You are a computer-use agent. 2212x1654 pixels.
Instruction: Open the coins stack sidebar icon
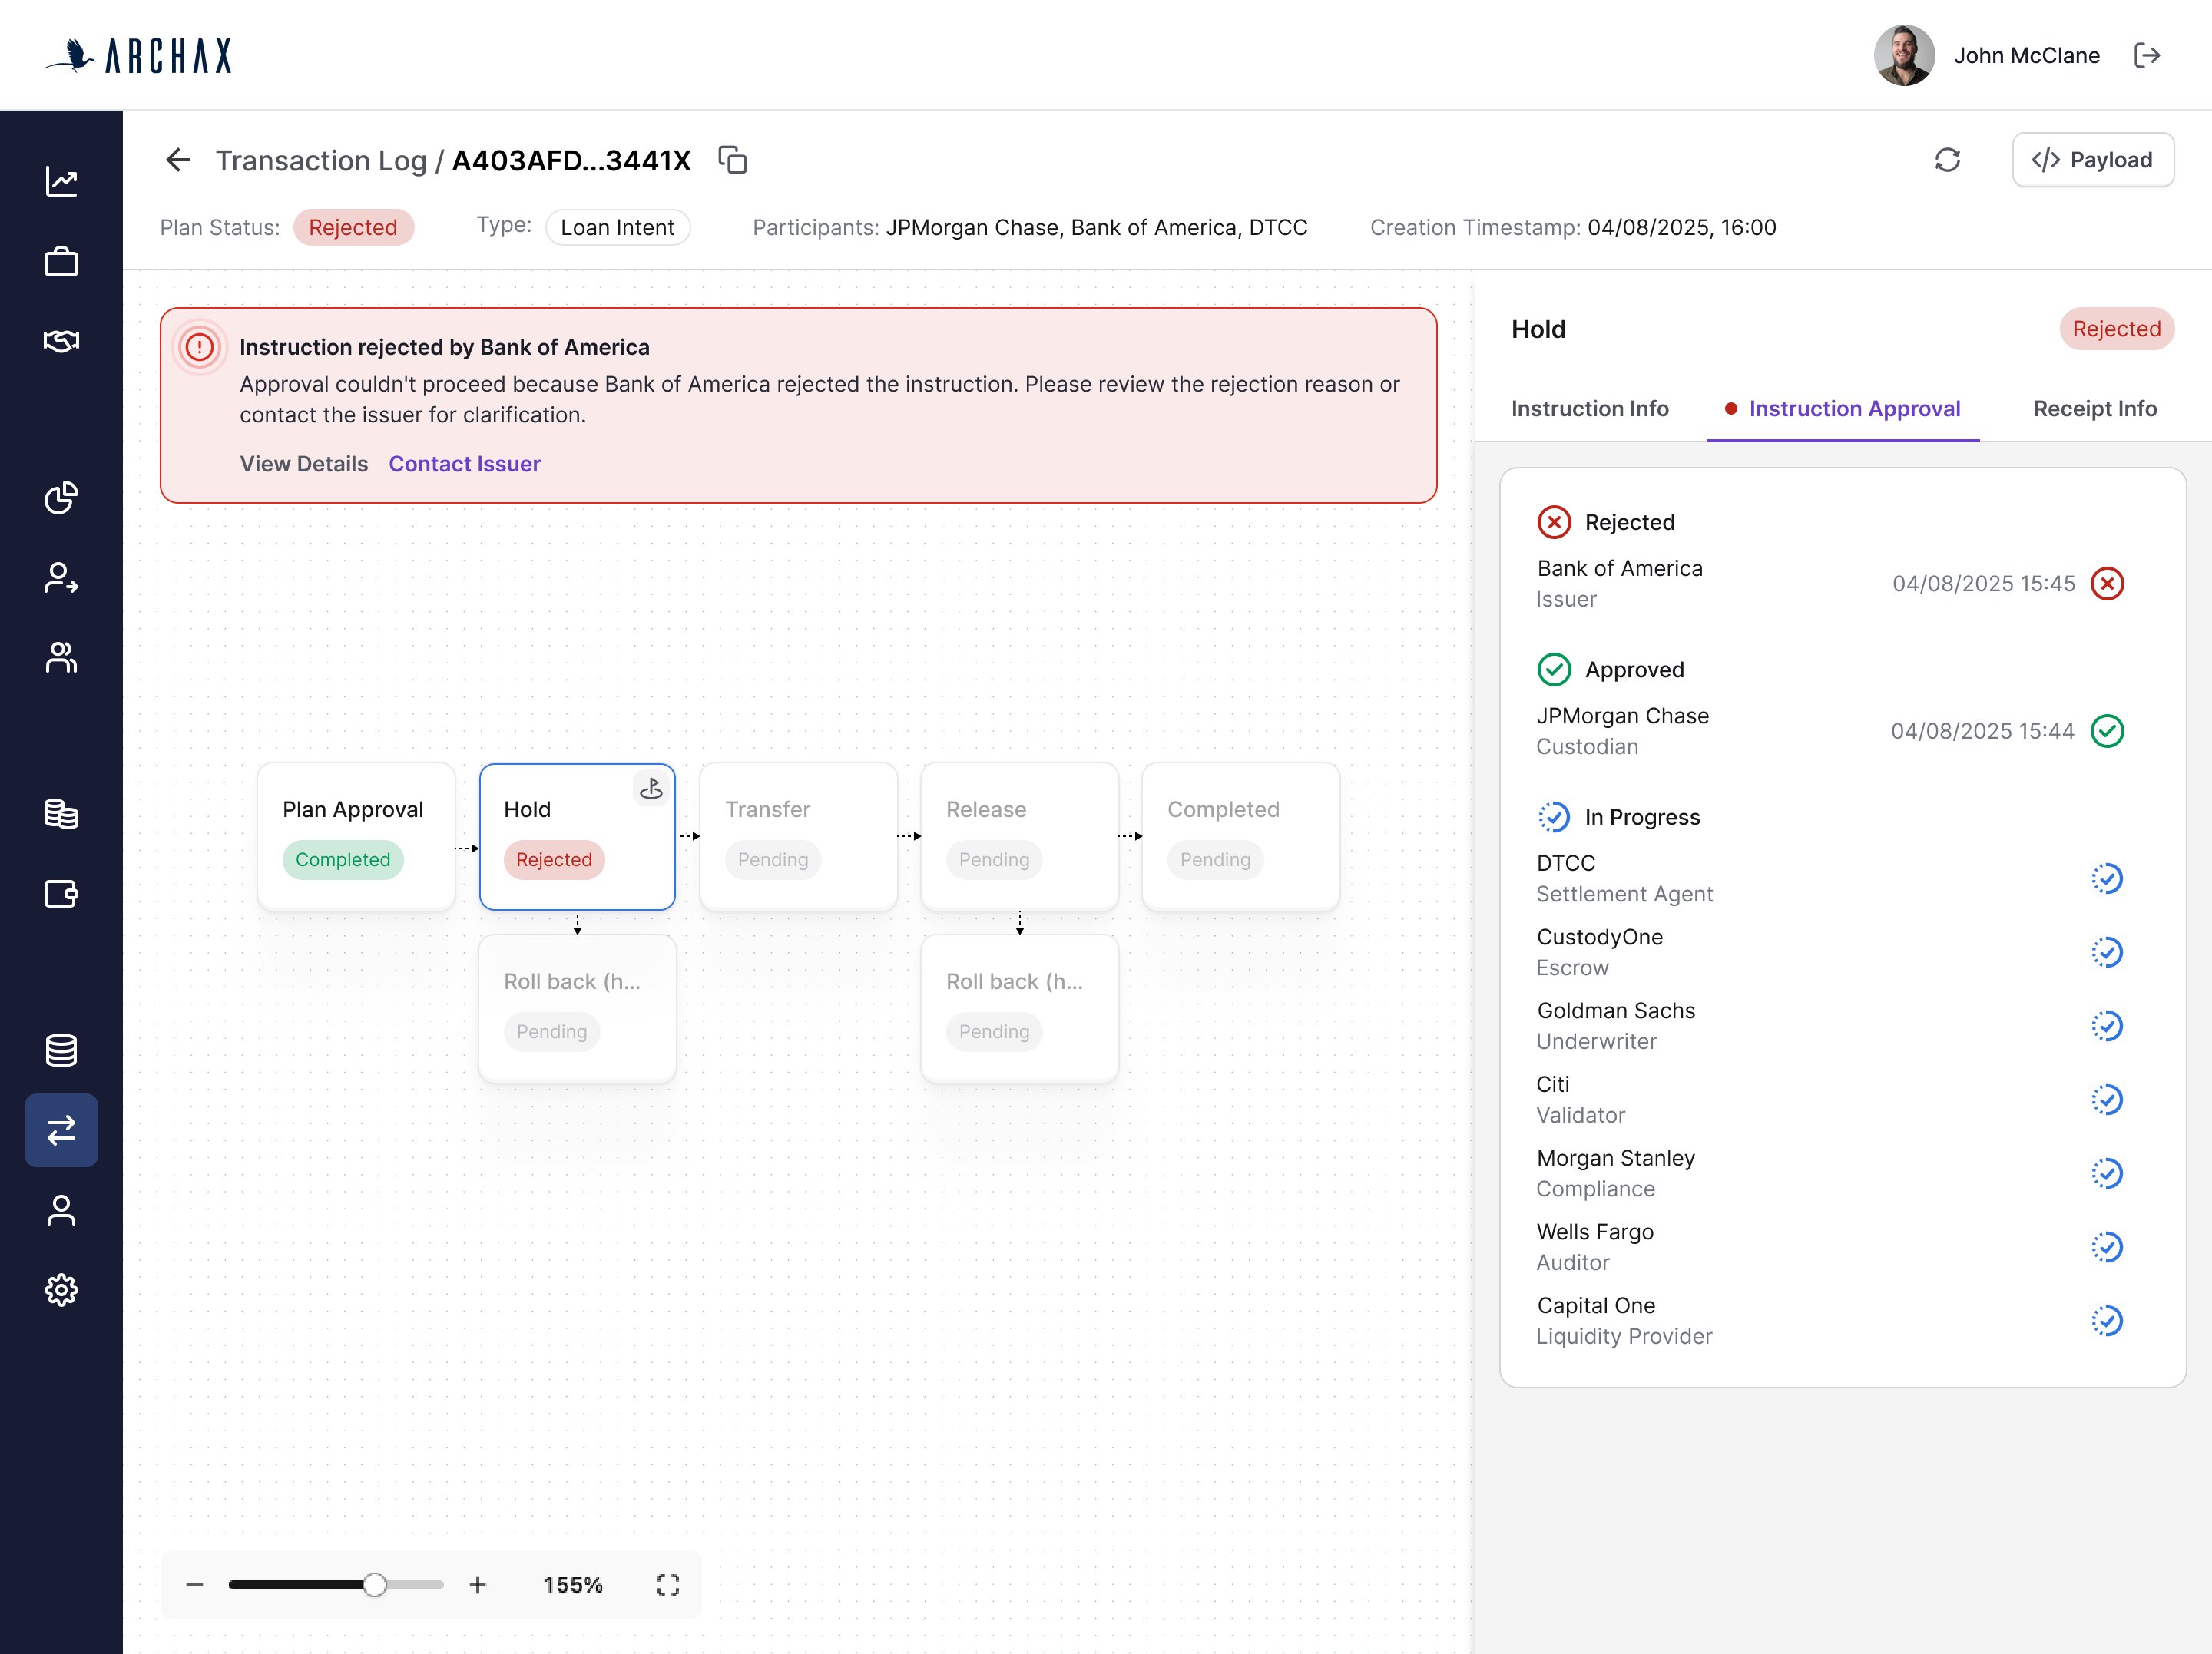pyautogui.click(x=61, y=813)
